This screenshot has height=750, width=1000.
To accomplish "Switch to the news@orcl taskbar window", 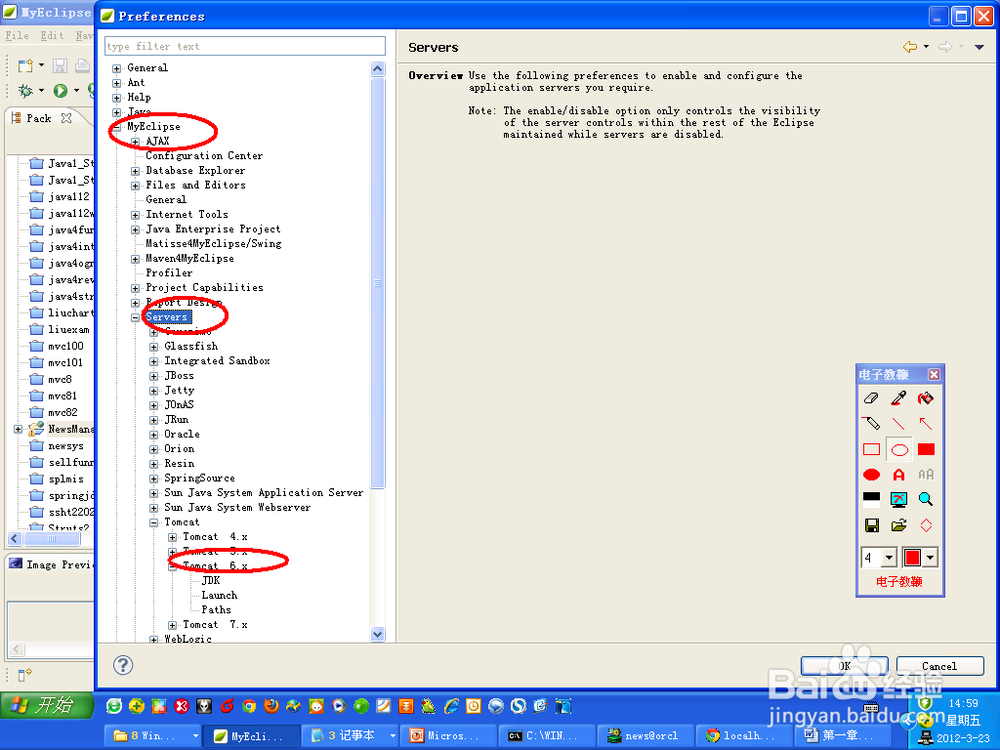I will click(x=643, y=736).
